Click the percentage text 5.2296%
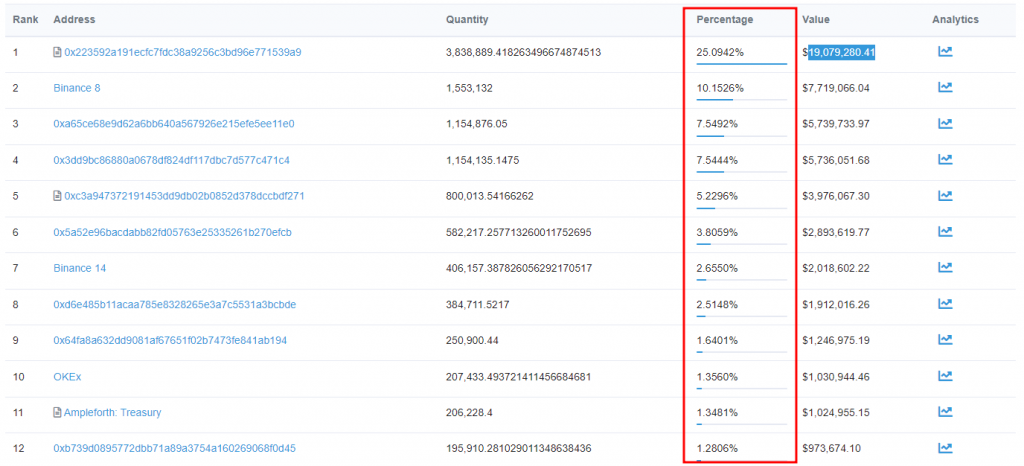 pos(718,196)
